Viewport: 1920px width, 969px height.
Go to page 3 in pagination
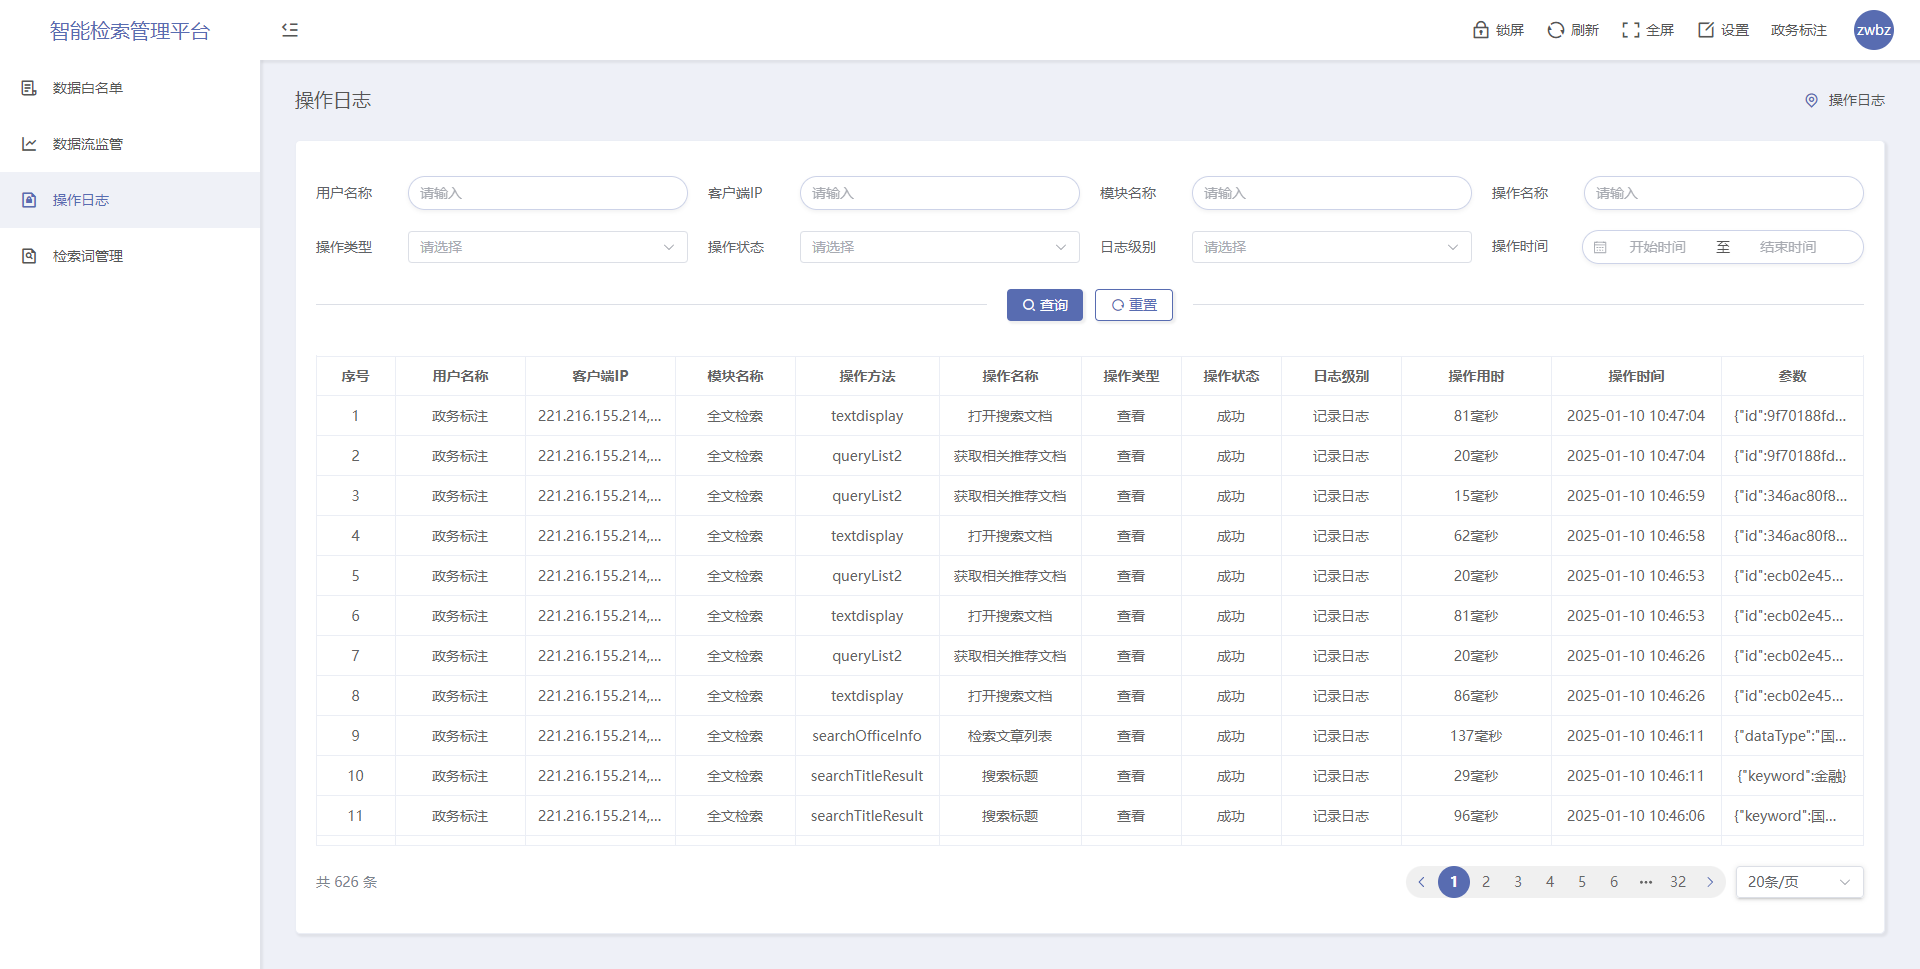(1518, 882)
